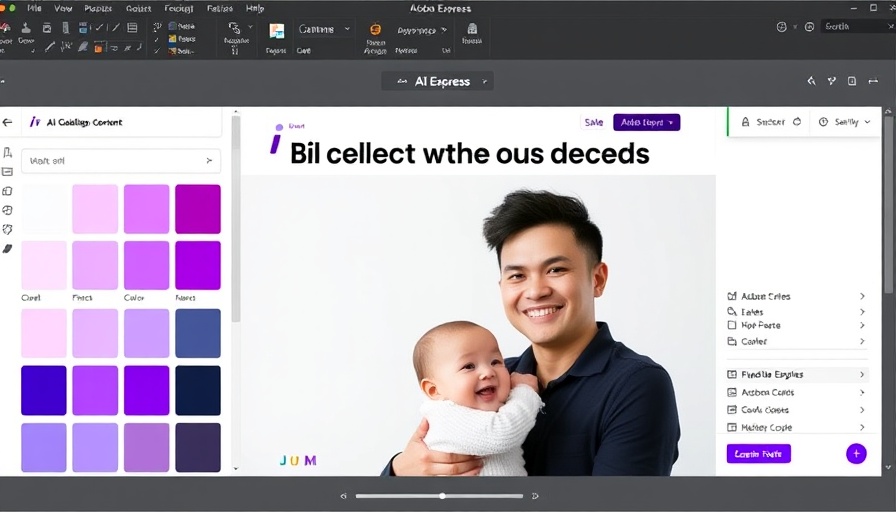Click the round purple plus button

pos(856,454)
